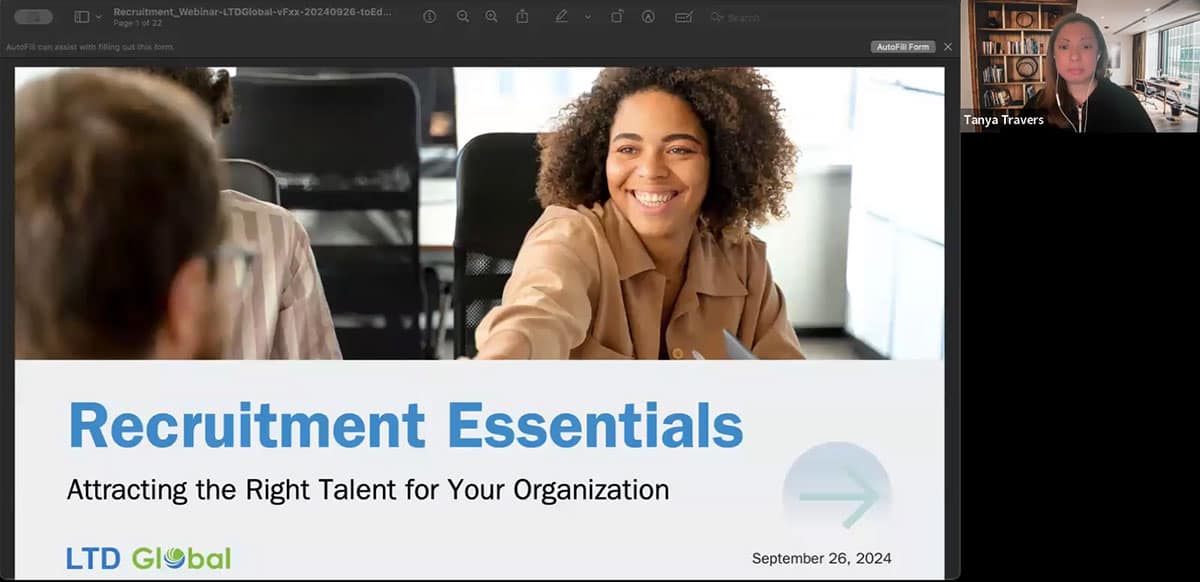Click the document info inspector icon
Image resolution: width=1200 pixels, height=582 pixels.
(x=429, y=17)
